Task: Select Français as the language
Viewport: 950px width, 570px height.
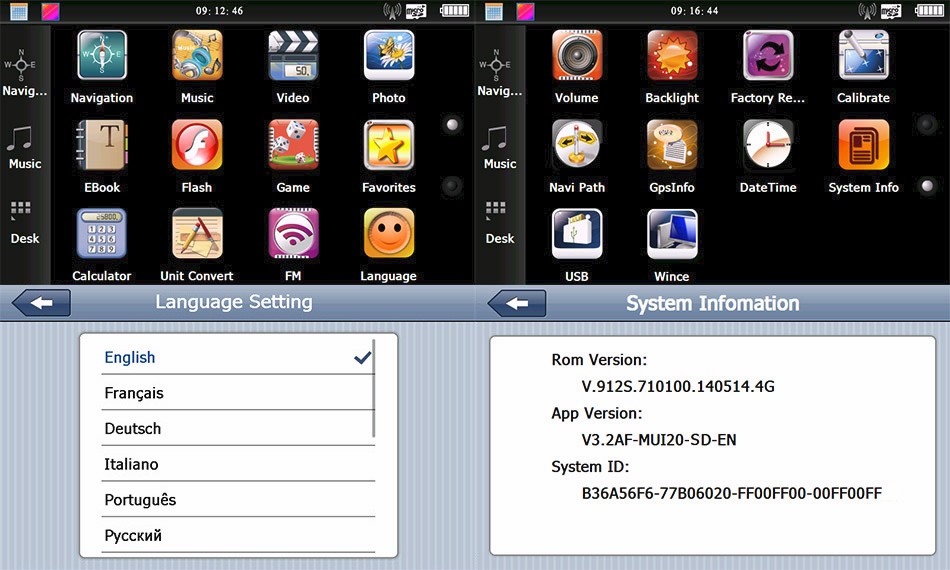Action: [x=236, y=393]
